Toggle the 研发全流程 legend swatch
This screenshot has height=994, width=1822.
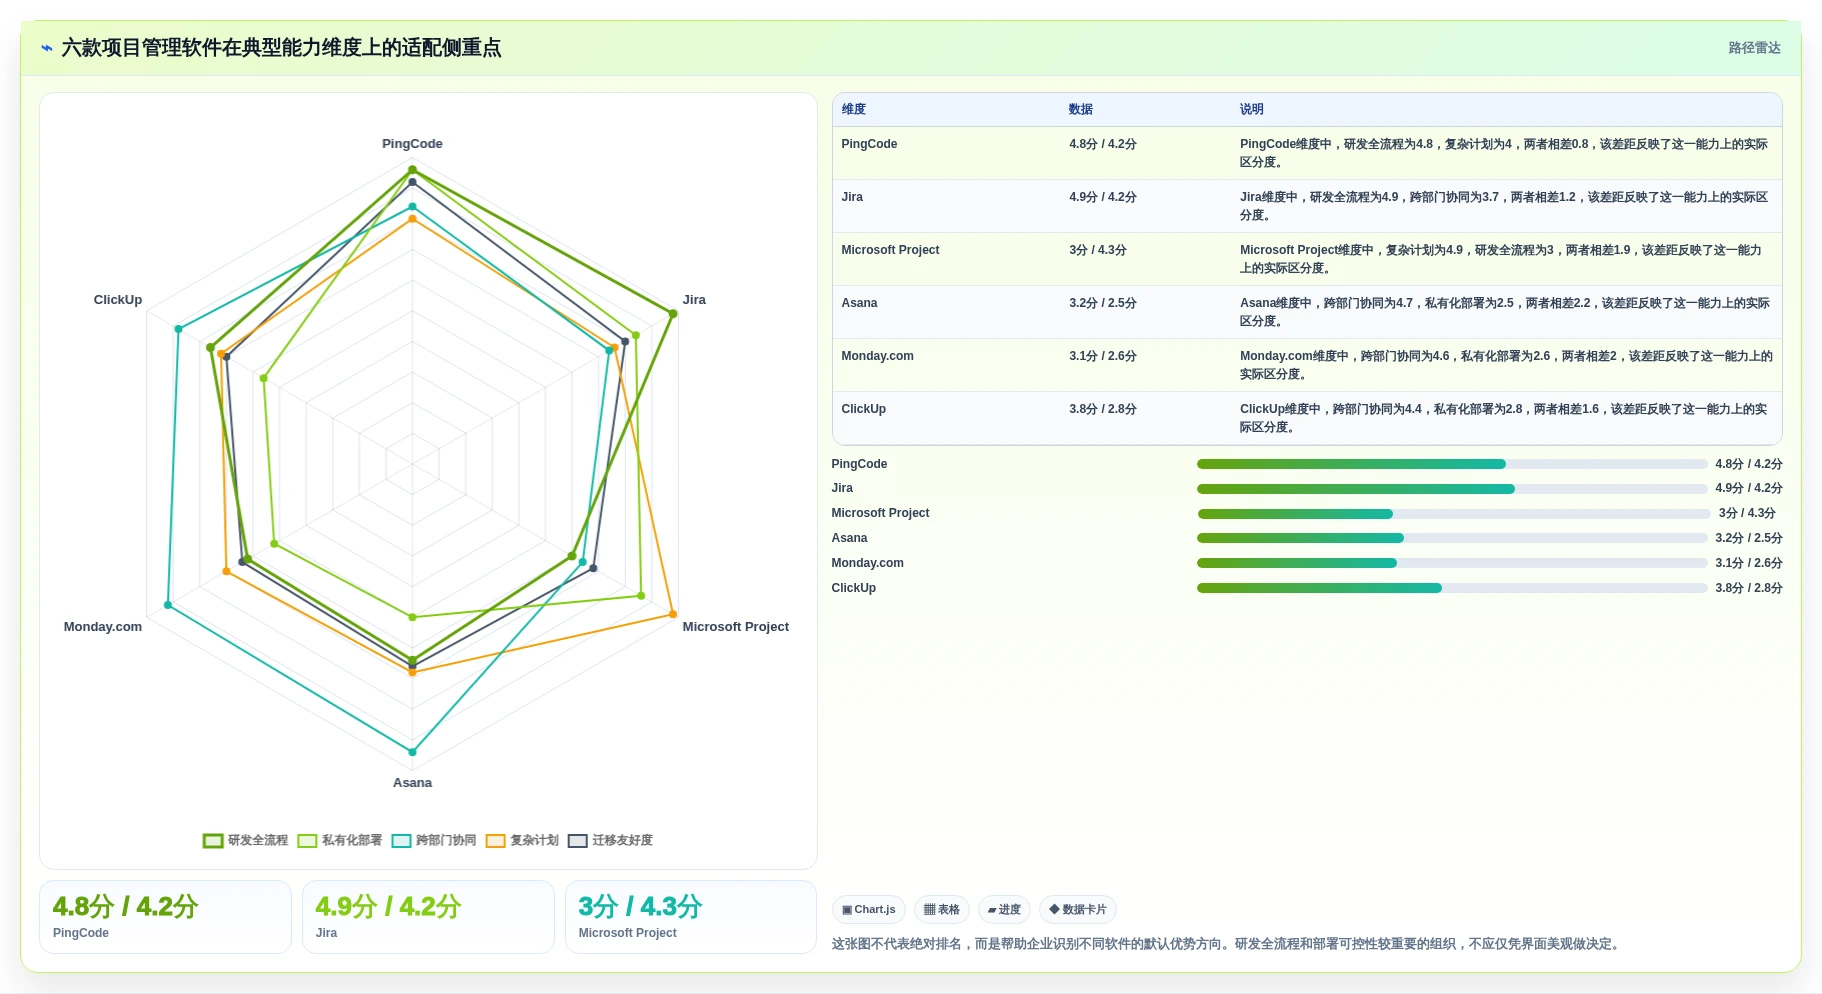click(x=212, y=841)
